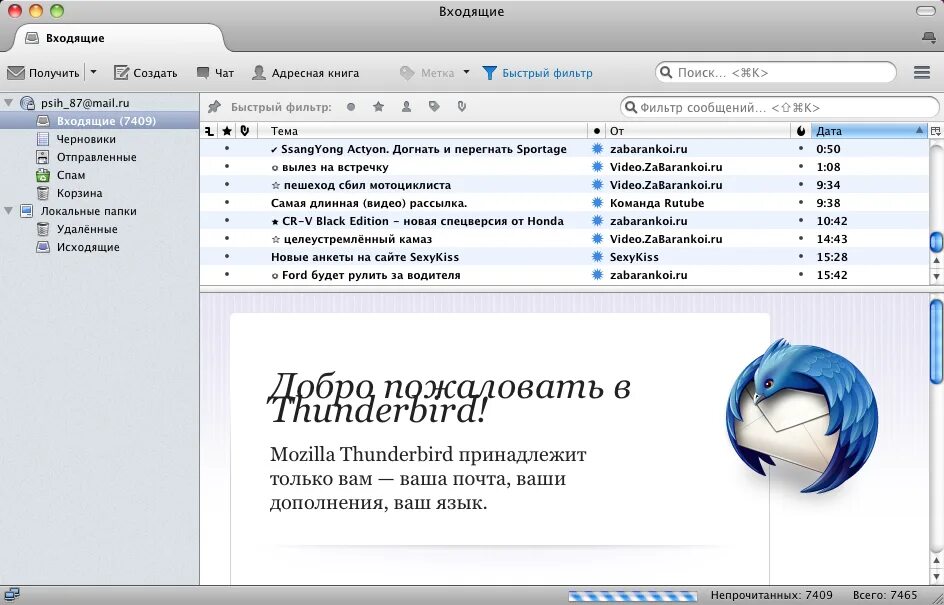The width and height of the screenshot is (944, 605).
Task: Click the Получить mail envelope button
Action: 43,73
